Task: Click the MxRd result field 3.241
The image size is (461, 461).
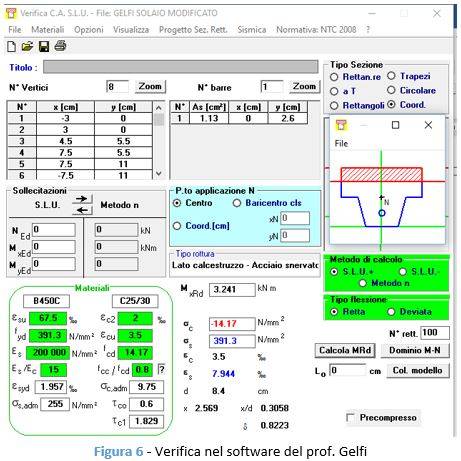Action: pos(232,289)
